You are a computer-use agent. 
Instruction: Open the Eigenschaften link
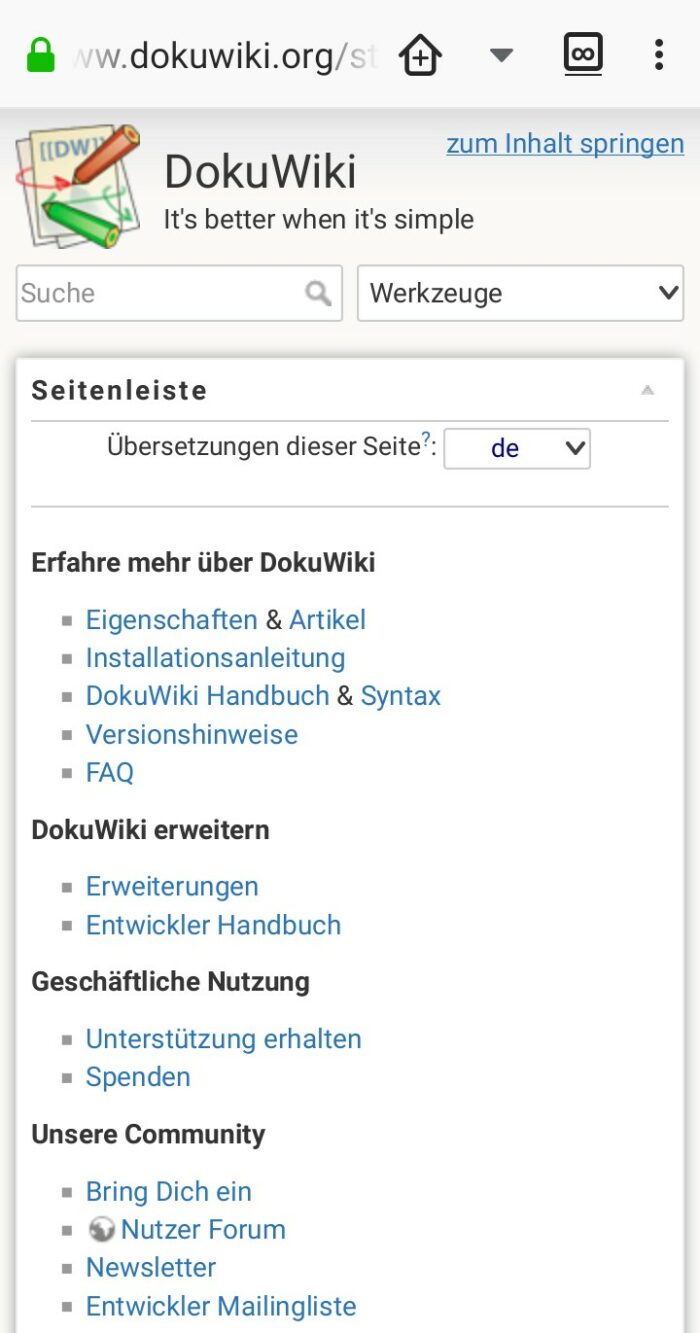tap(172, 619)
